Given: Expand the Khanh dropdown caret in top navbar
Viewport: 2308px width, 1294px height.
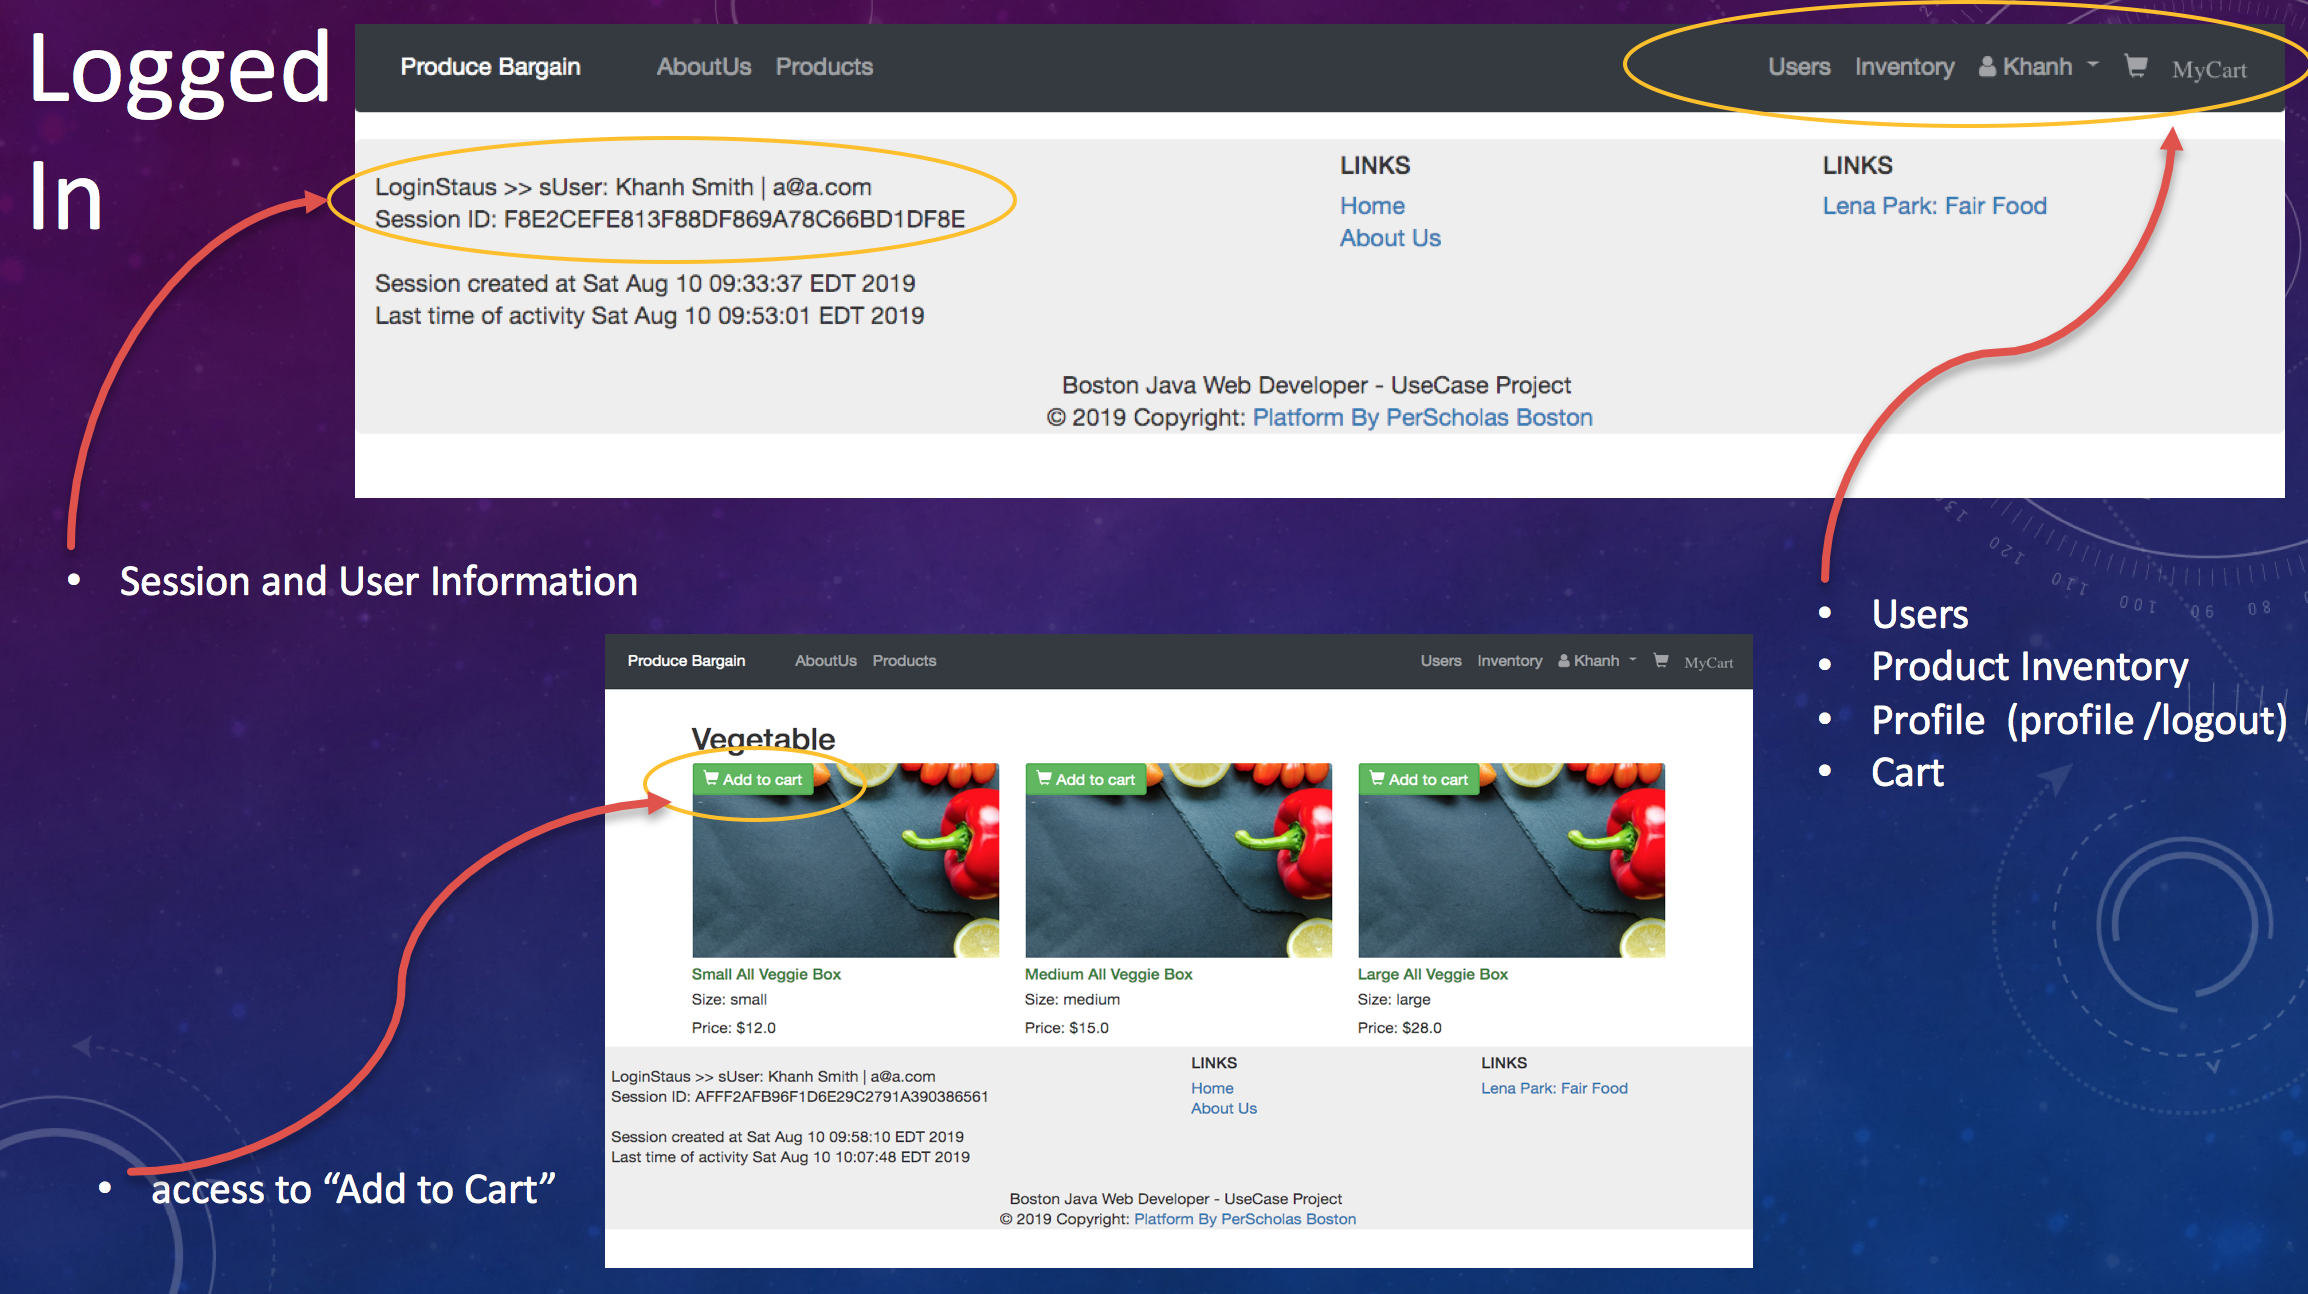Looking at the screenshot, I should pyautogui.click(x=2093, y=65).
